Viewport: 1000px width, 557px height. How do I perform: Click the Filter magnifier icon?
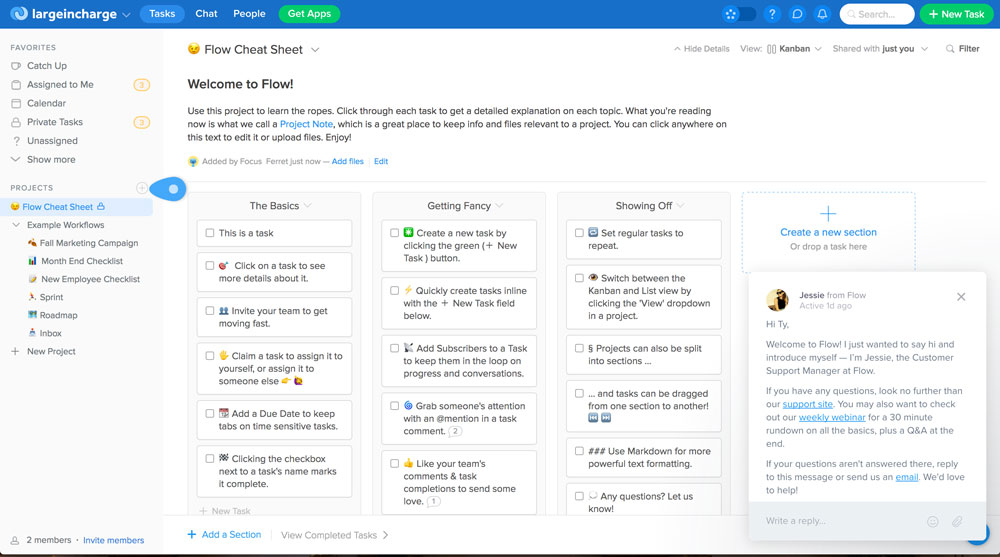(x=950, y=48)
